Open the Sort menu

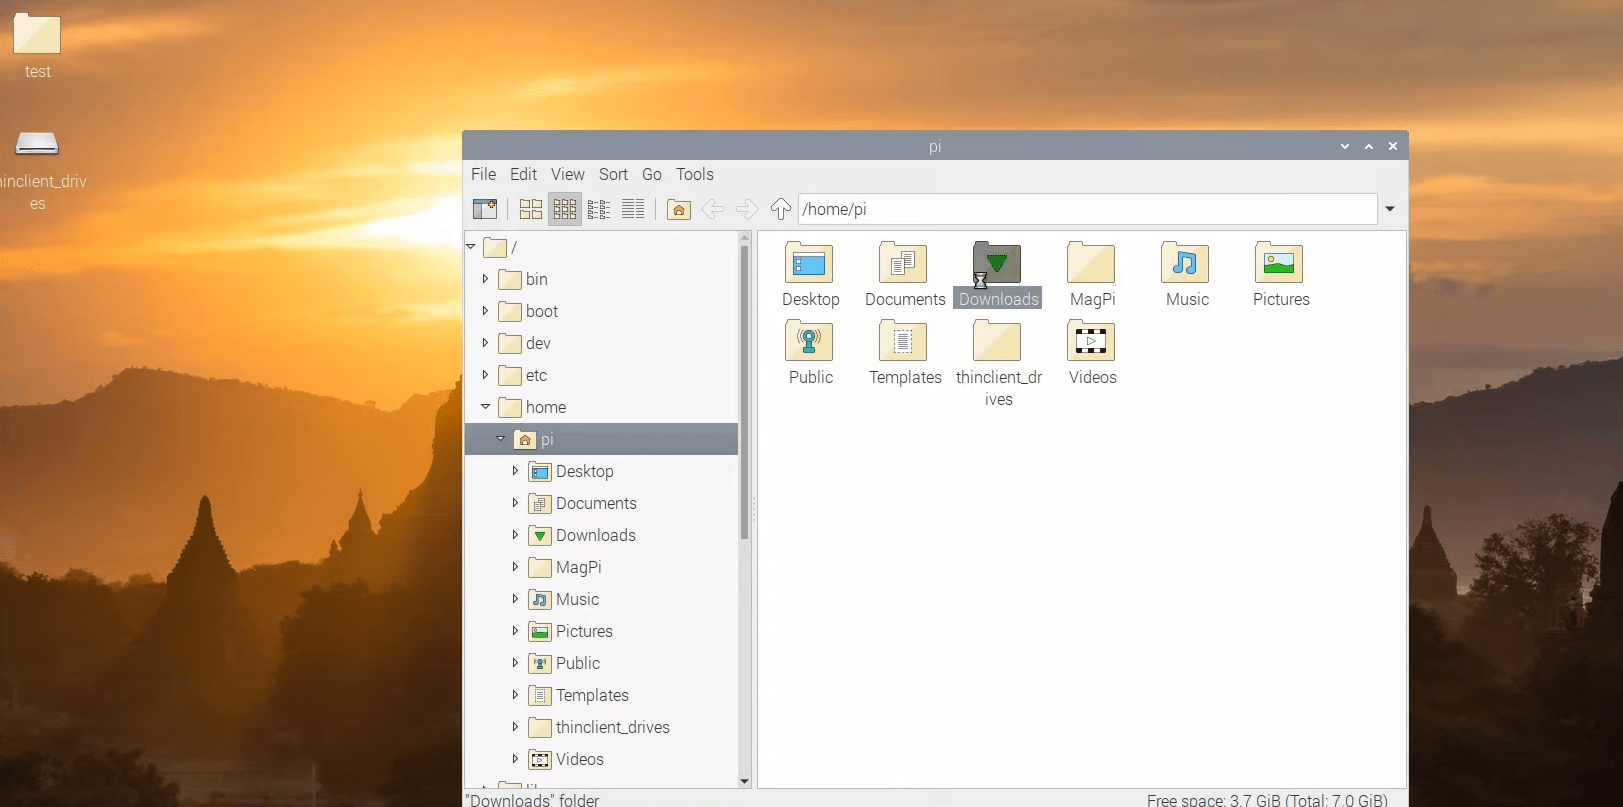613,174
